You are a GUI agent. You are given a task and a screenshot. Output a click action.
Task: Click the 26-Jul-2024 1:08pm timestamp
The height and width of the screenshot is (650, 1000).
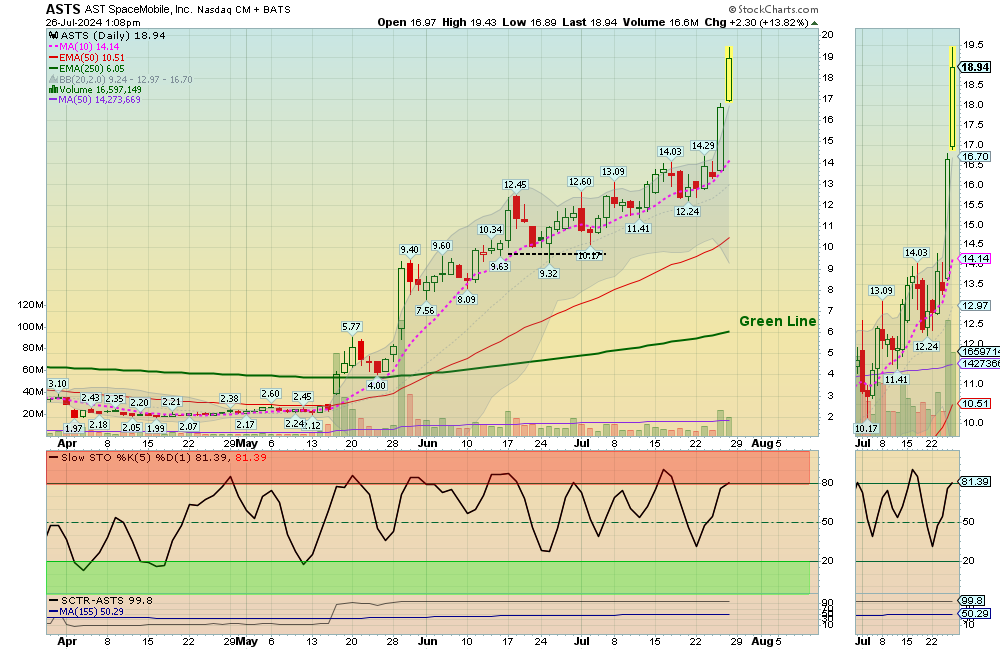93,22
